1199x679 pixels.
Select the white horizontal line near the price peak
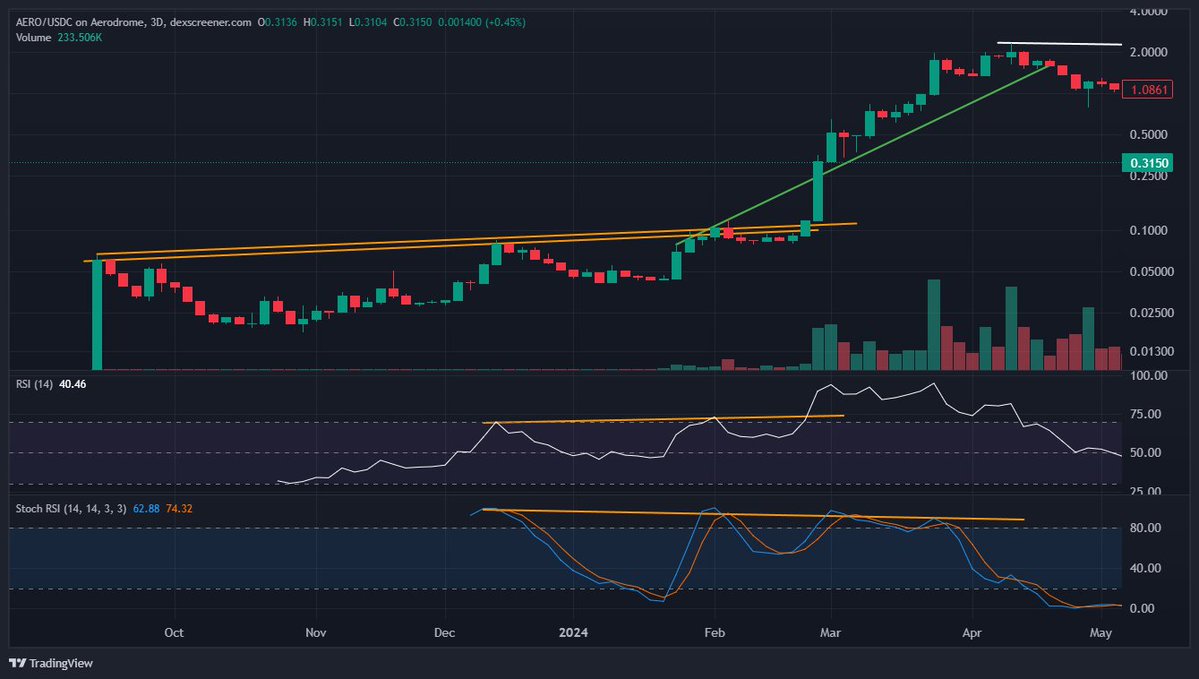click(x=1060, y=44)
